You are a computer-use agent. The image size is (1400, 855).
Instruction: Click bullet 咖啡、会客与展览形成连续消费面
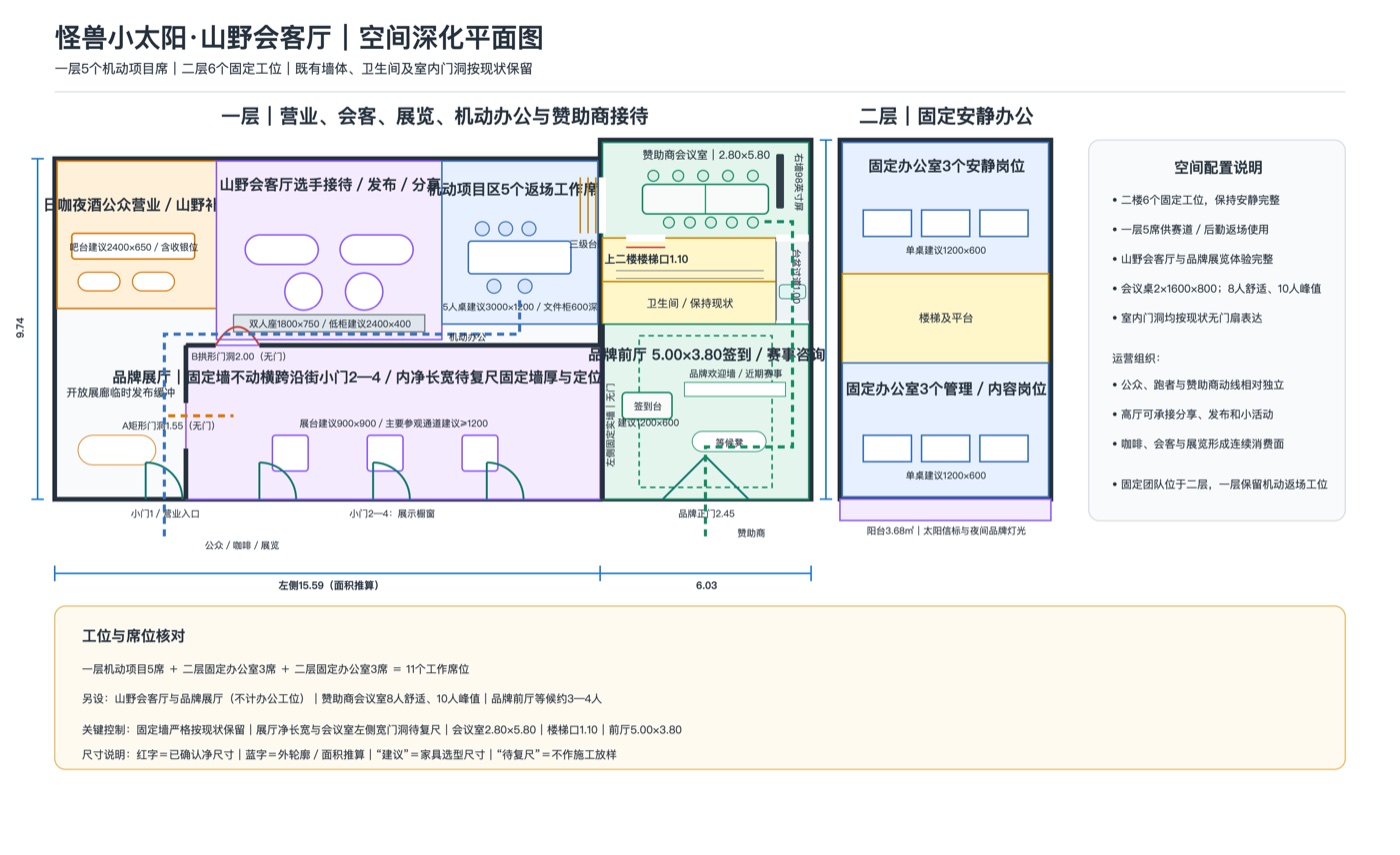click(1203, 443)
